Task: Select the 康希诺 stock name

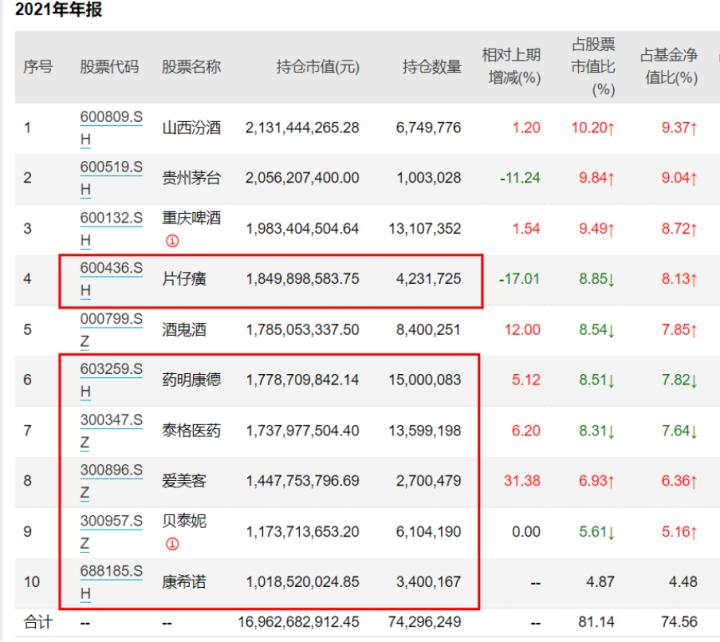Action: click(x=184, y=582)
